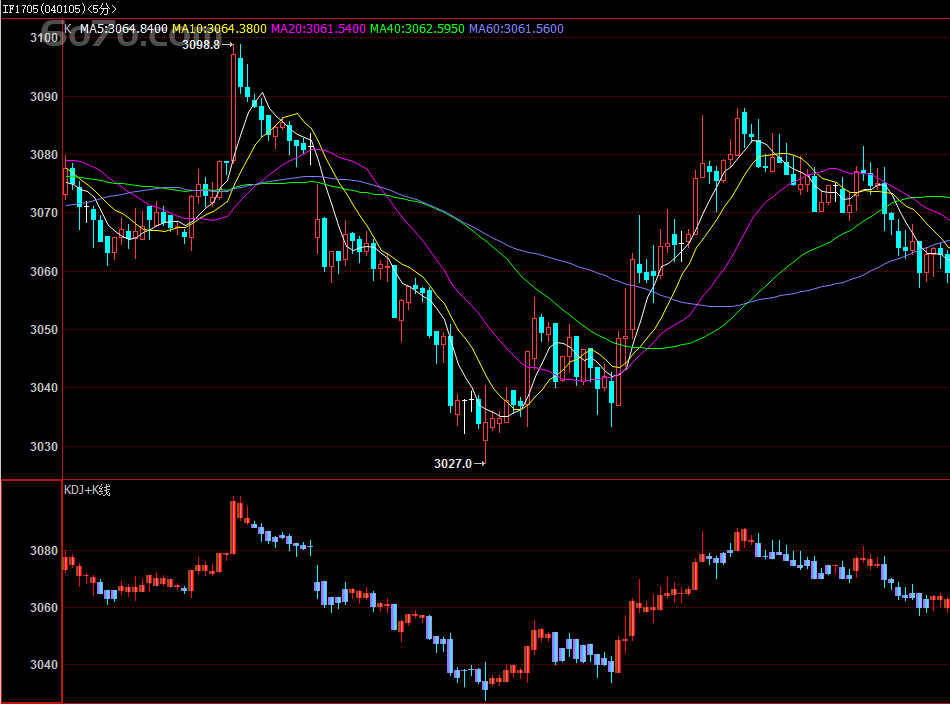Select the MA10:3064.3800 indicator label
Image resolution: width=950 pixels, height=704 pixels.
[219, 28]
